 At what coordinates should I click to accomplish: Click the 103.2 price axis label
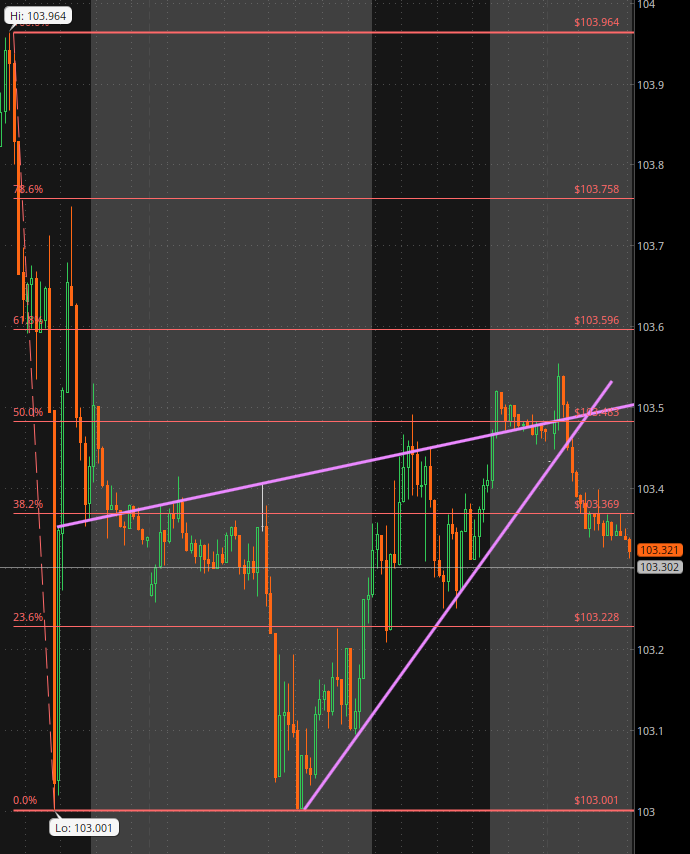pyautogui.click(x=650, y=650)
